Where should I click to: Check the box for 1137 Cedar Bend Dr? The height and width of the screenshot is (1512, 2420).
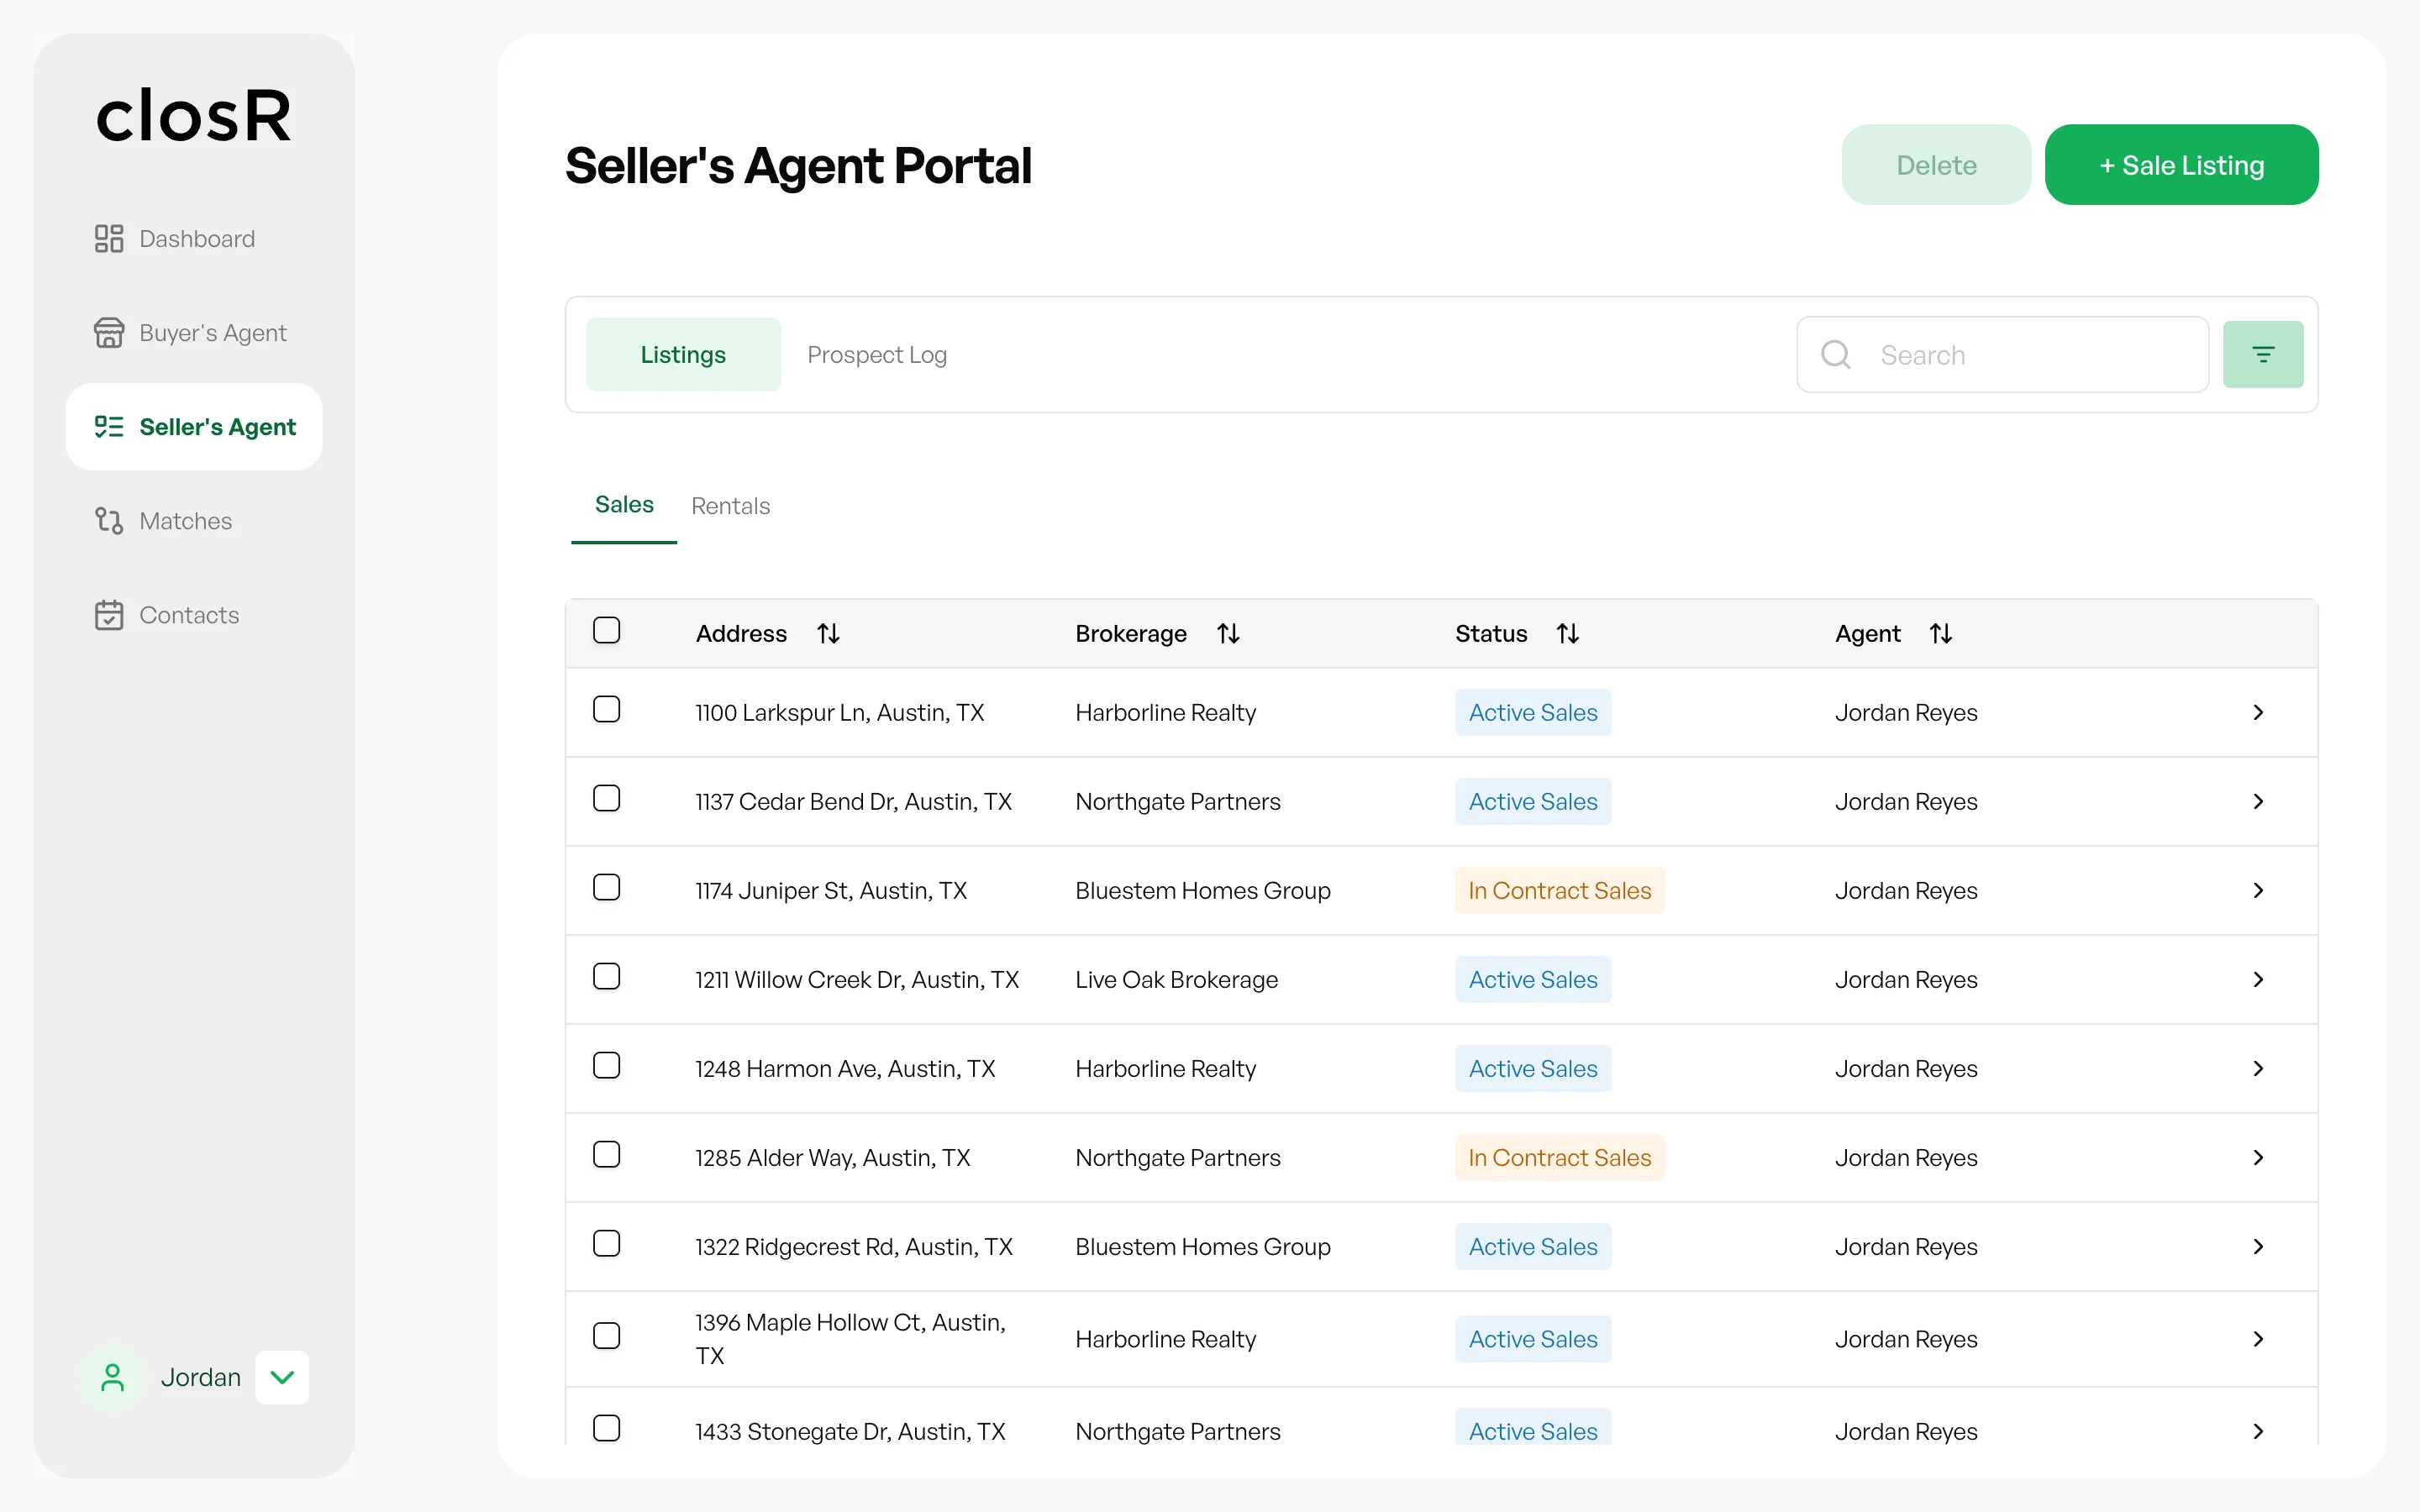606,798
